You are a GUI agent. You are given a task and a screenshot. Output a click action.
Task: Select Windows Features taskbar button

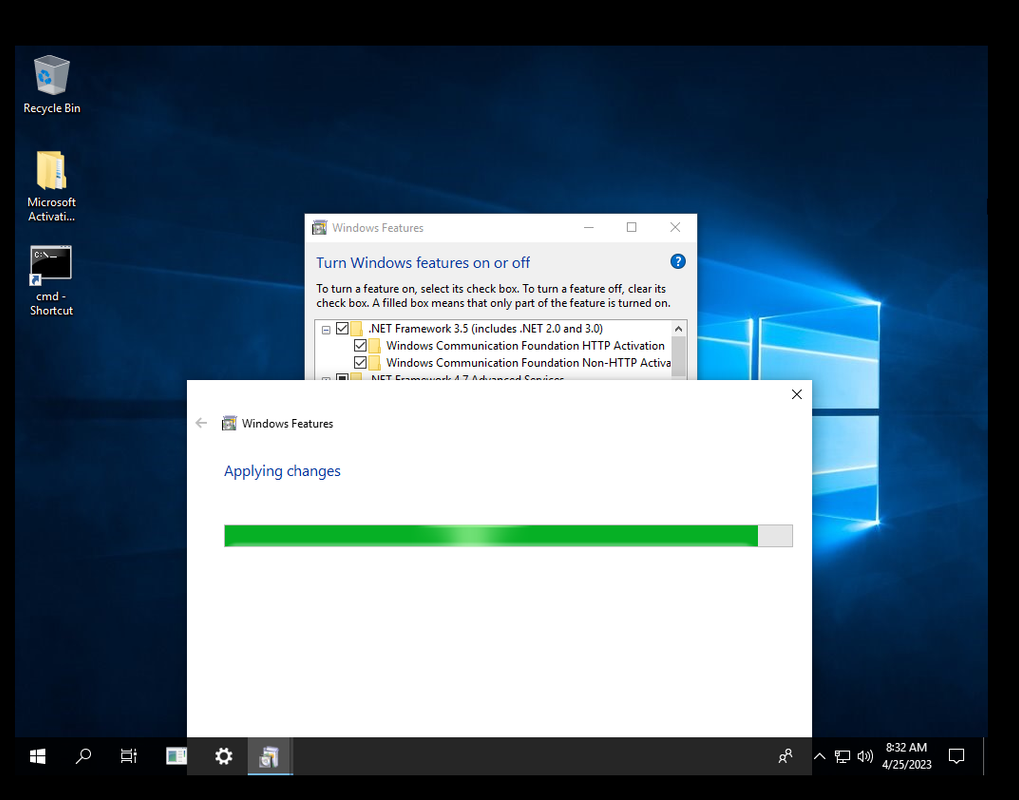point(270,756)
